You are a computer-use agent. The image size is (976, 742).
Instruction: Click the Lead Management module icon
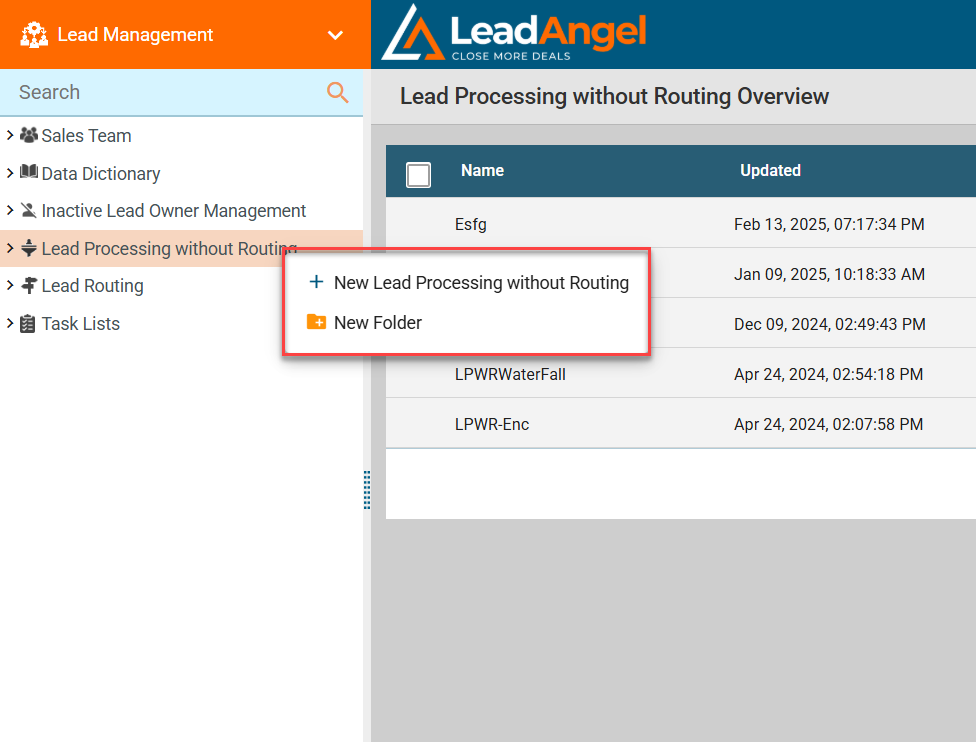tap(34, 35)
